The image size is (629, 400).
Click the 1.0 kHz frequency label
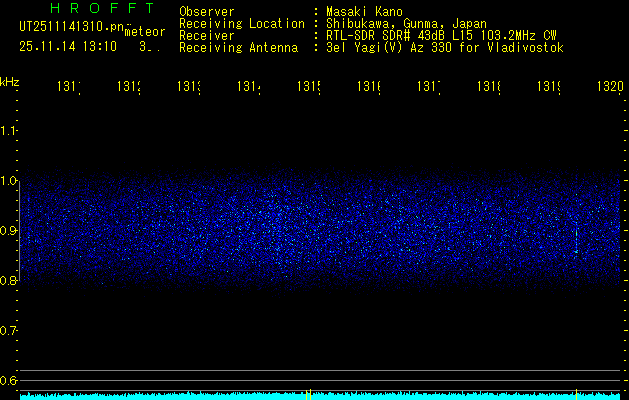point(8,181)
